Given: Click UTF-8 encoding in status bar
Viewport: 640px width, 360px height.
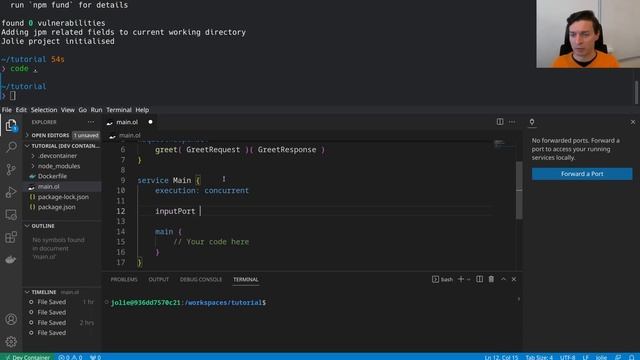Looking at the screenshot, I should pos(567,357).
